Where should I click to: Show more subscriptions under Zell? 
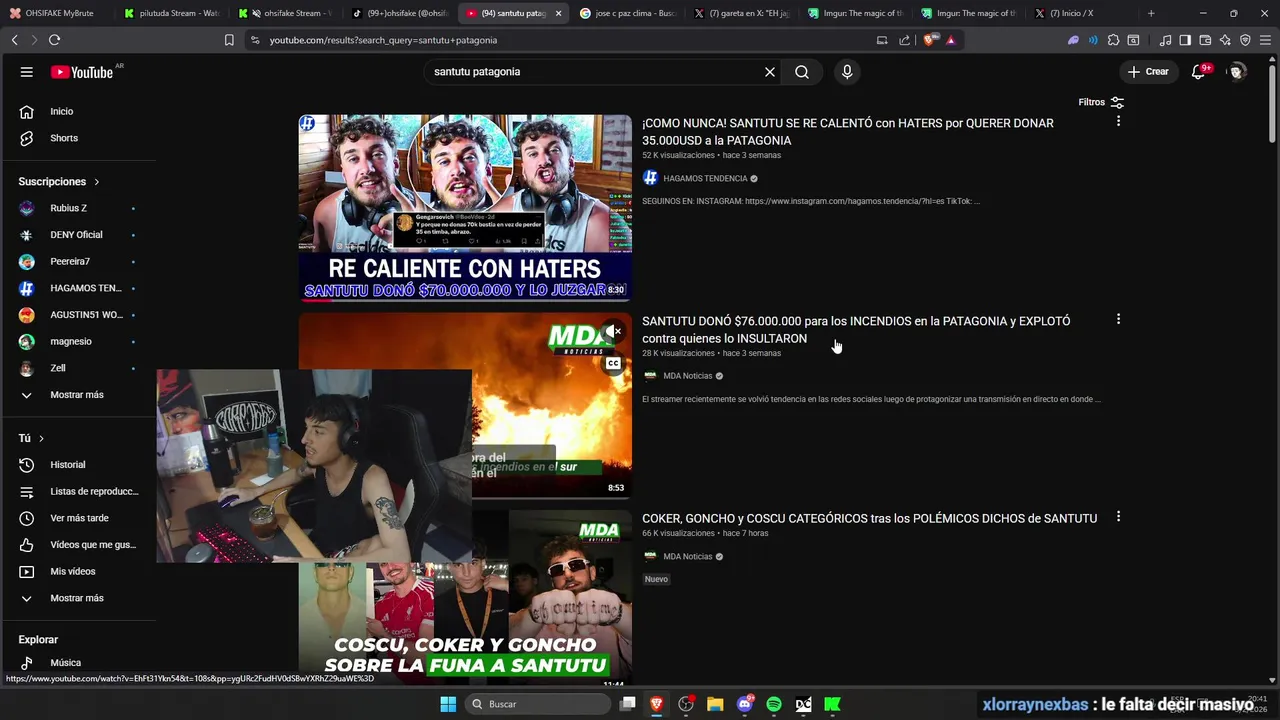coord(78,395)
